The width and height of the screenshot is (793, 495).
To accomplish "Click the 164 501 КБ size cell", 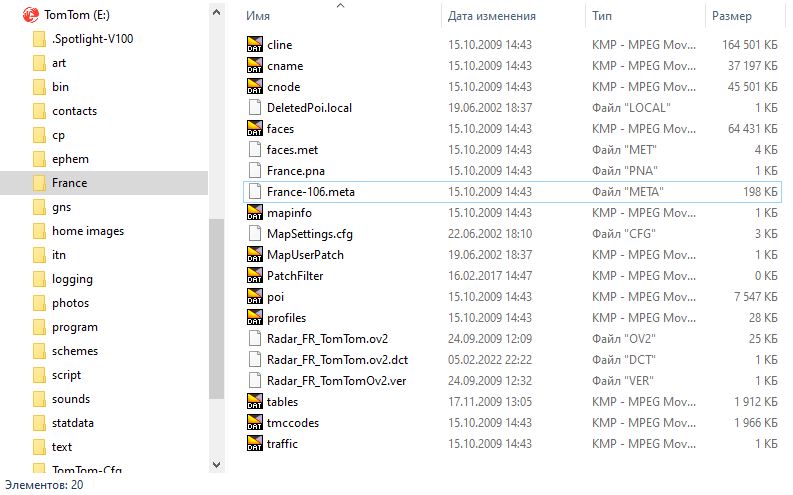I will click(750, 44).
